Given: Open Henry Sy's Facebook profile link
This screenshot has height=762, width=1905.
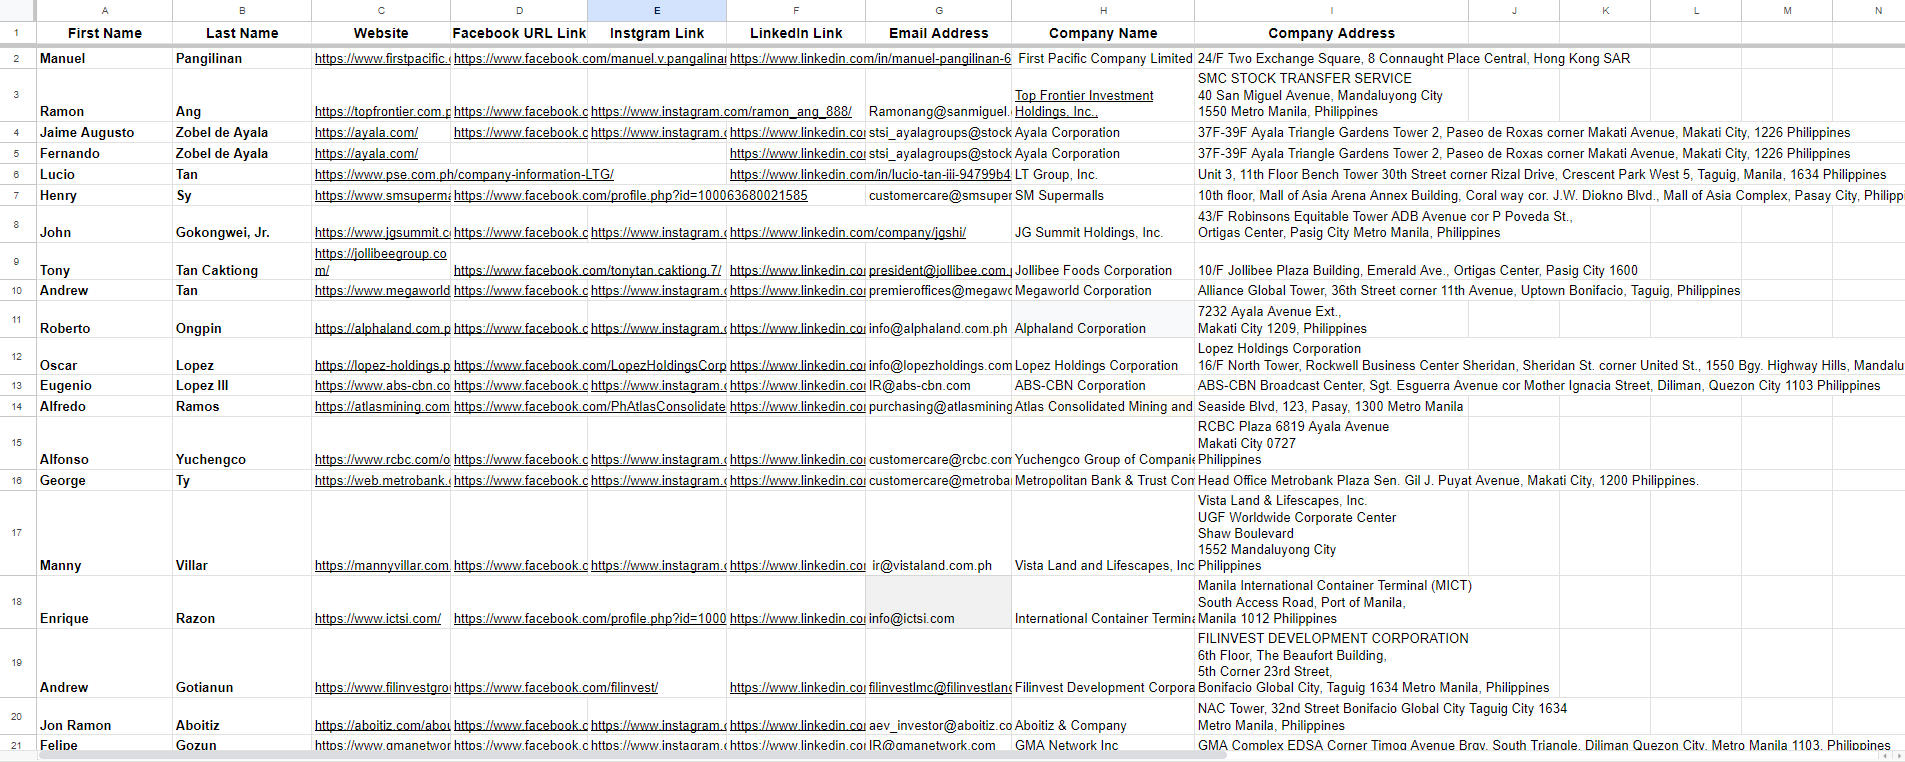Looking at the screenshot, I should pyautogui.click(x=630, y=196).
